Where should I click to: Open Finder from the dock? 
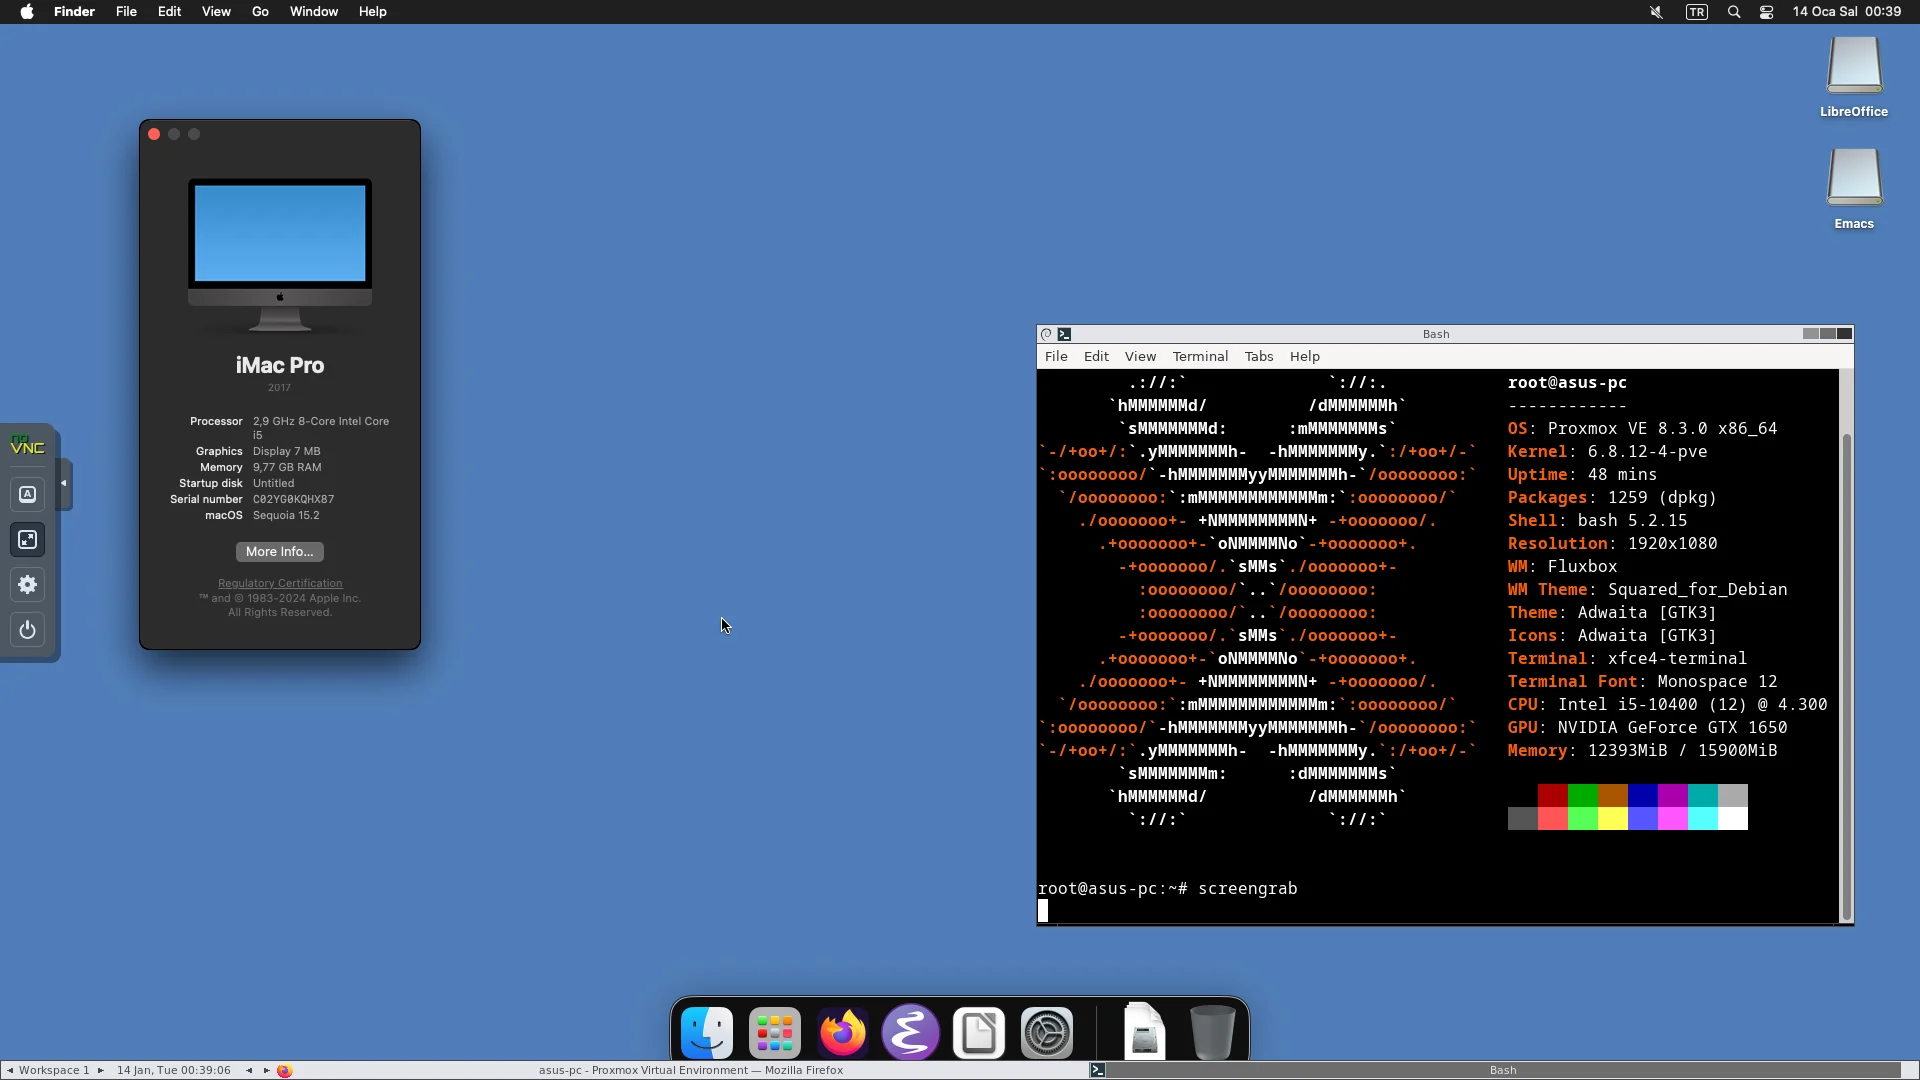tap(707, 1032)
